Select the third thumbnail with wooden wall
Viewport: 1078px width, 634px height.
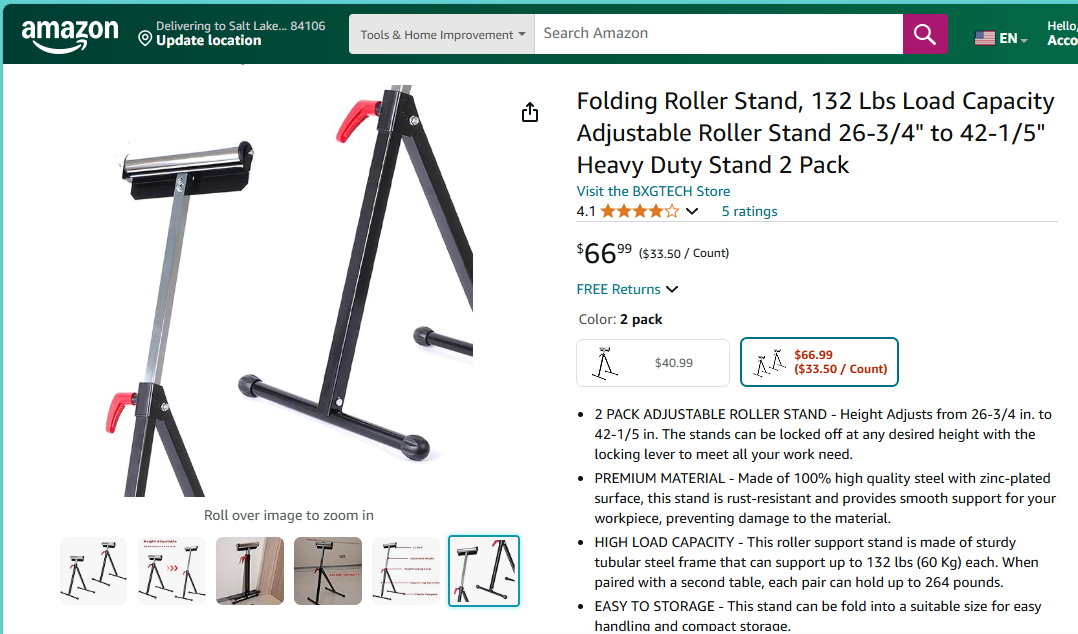(x=250, y=571)
